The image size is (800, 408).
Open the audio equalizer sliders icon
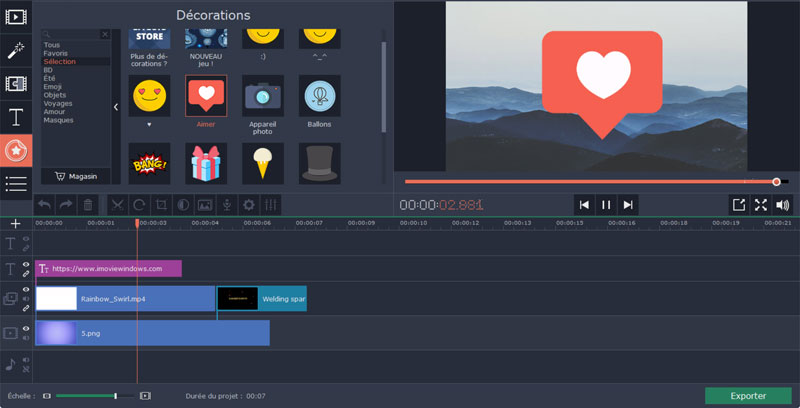[270, 205]
